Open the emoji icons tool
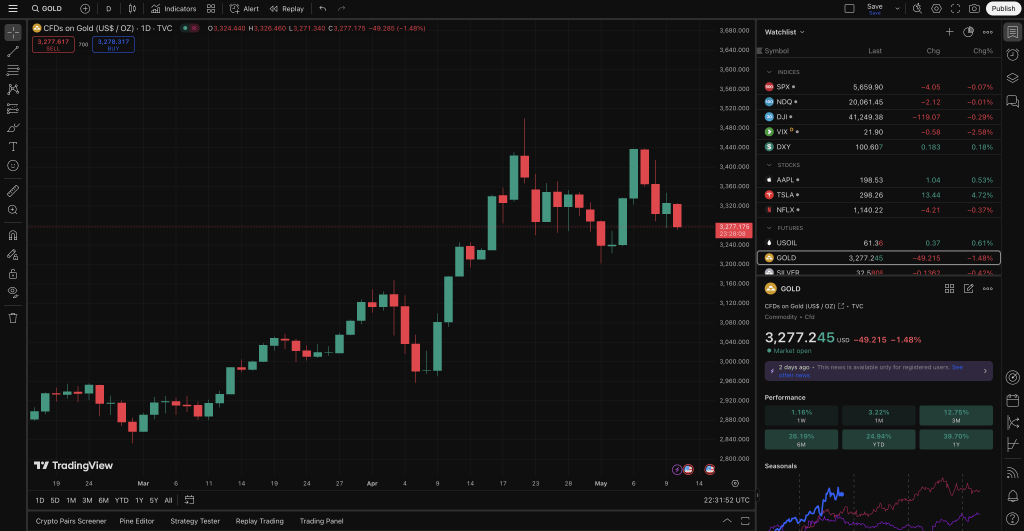 click(x=13, y=165)
